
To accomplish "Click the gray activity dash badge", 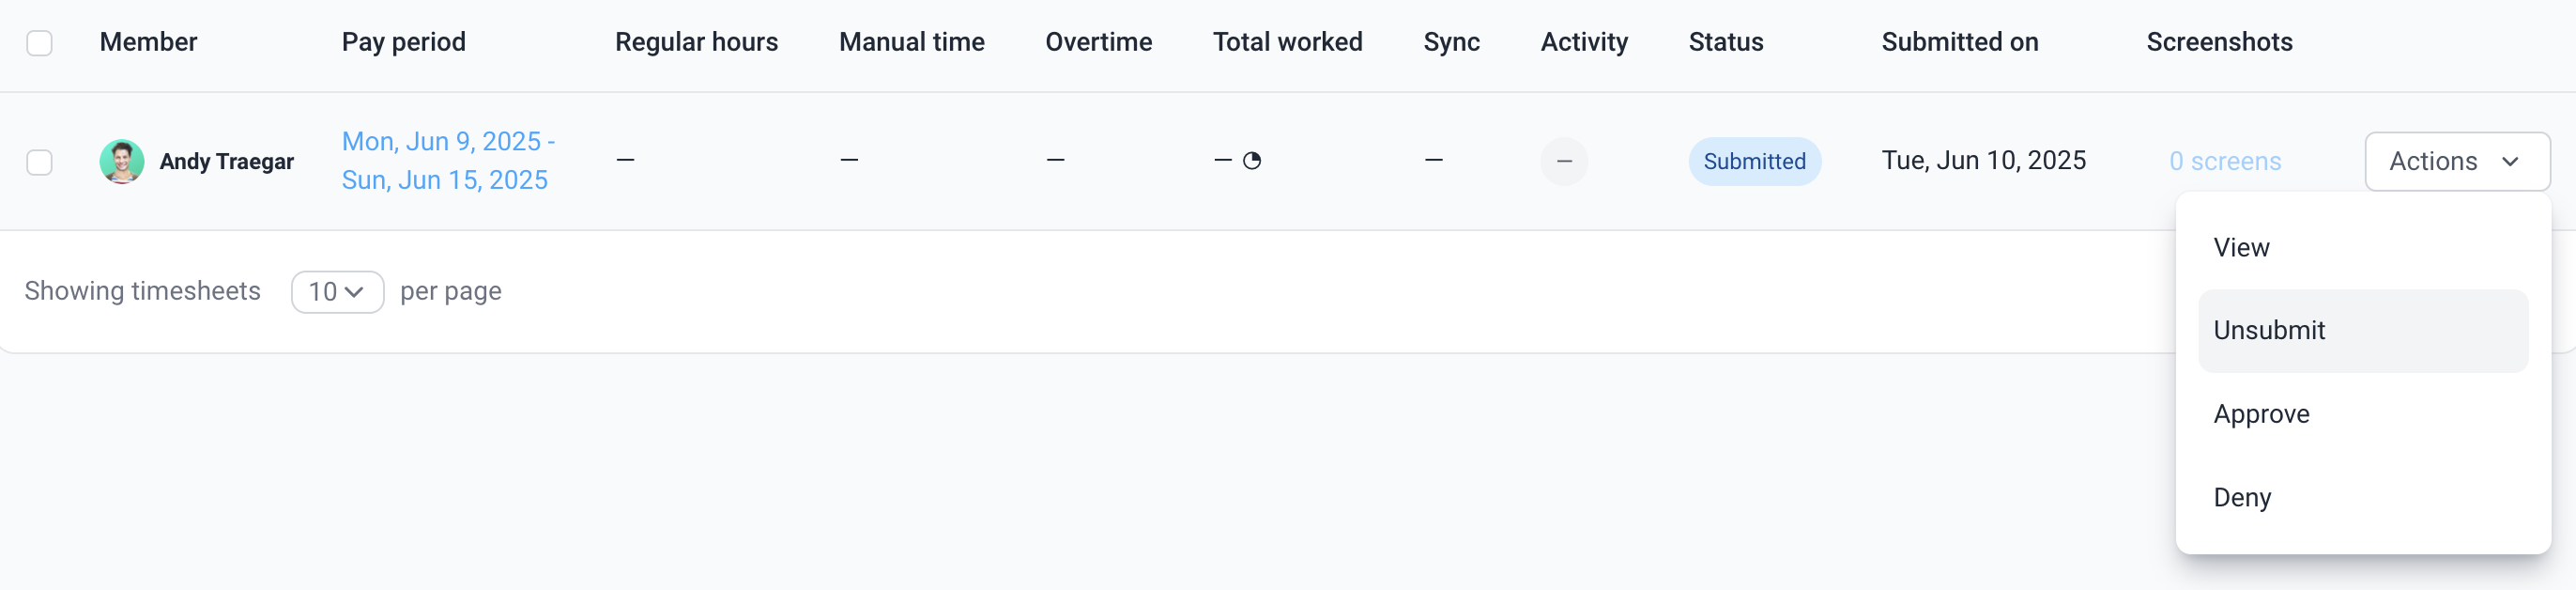I will click(1564, 161).
